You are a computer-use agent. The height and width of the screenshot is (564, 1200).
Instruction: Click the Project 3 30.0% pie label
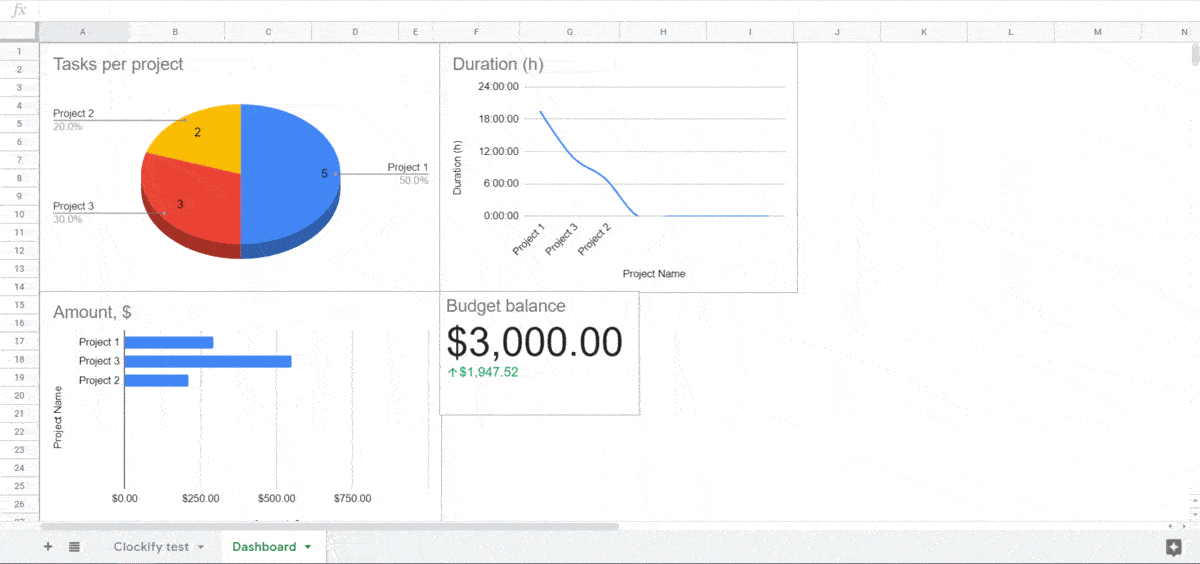[x=73, y=212]
